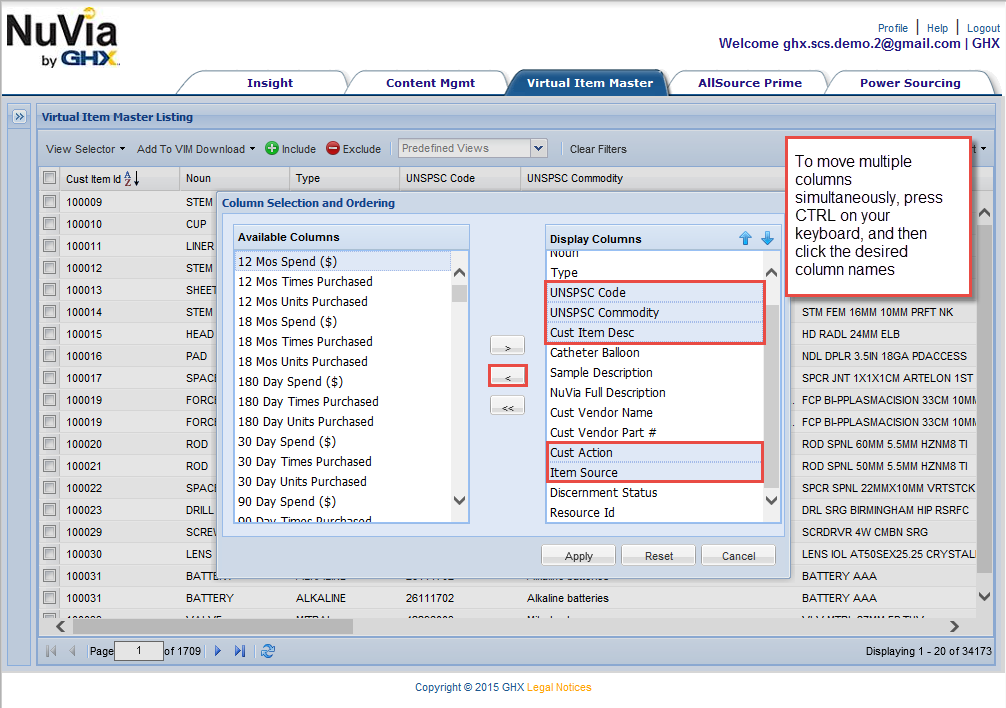Remove all columns with the << button

pos(507,406)
